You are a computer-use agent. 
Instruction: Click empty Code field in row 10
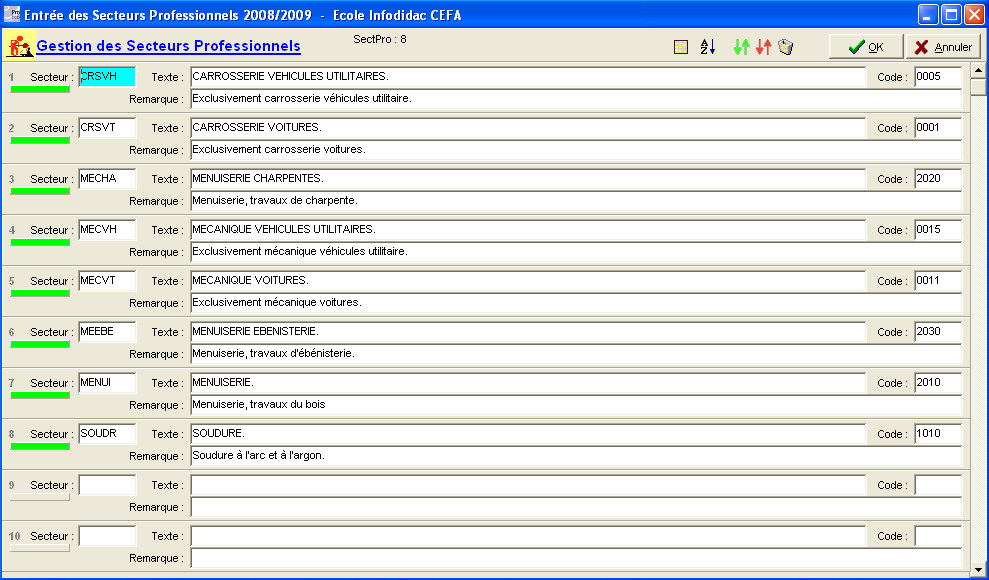pyautogui.click(x=938, y=536)
